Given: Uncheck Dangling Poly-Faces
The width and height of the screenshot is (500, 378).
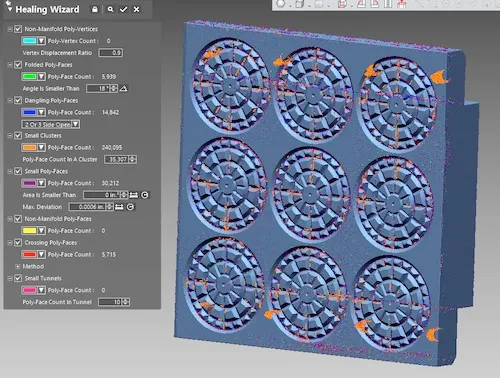Looking at the screenshot, I should click(x=18, y=100).
